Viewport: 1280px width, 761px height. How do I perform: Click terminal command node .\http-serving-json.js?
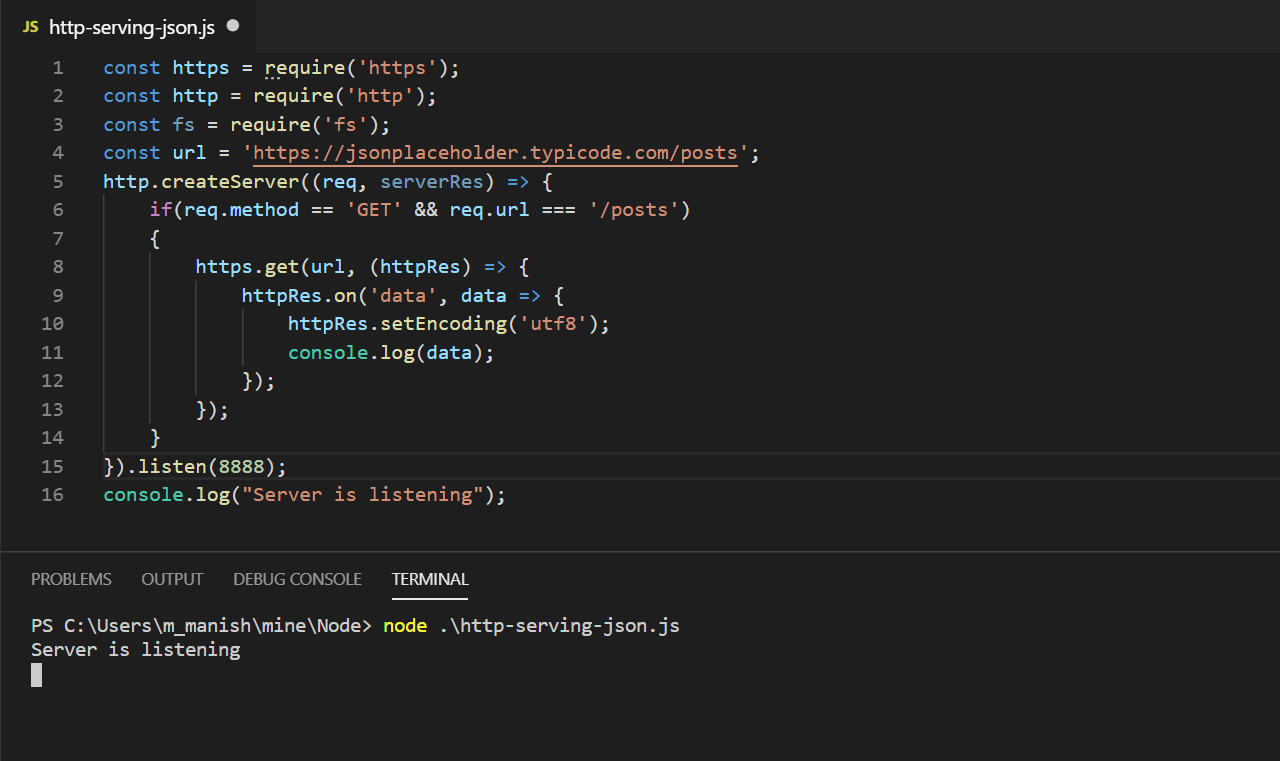531,626
